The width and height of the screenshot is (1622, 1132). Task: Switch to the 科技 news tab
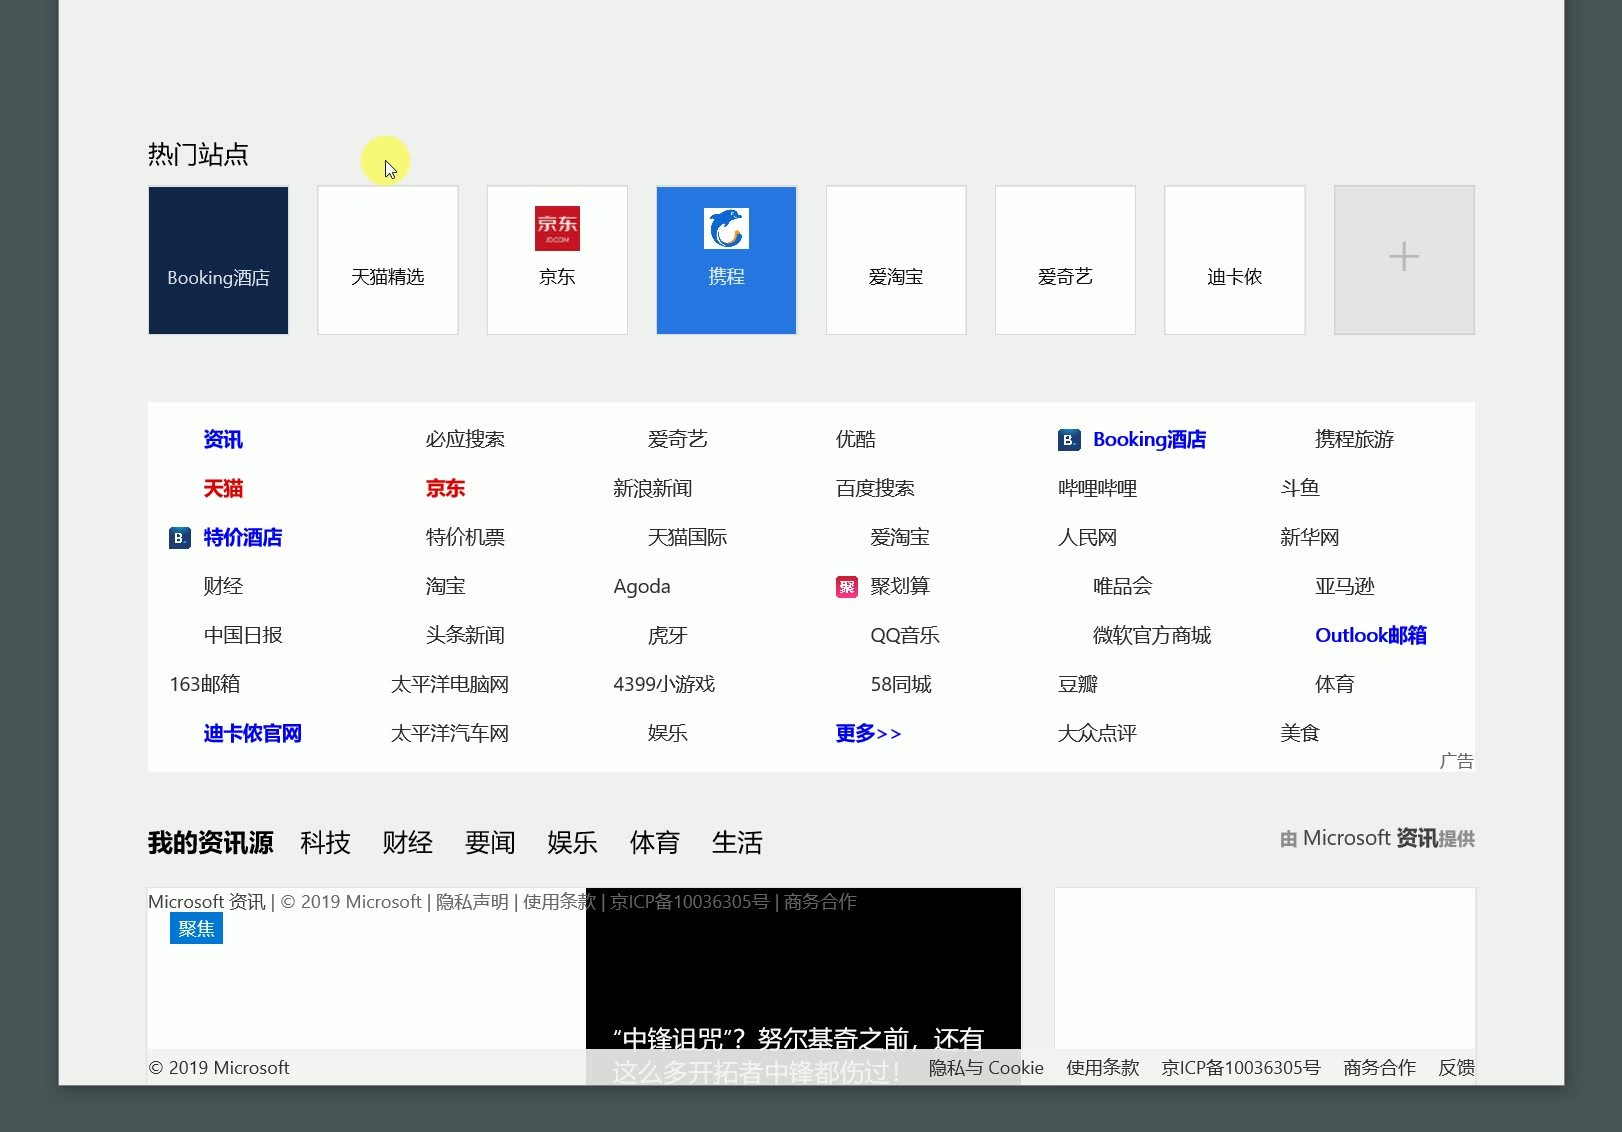coord(325,843)
